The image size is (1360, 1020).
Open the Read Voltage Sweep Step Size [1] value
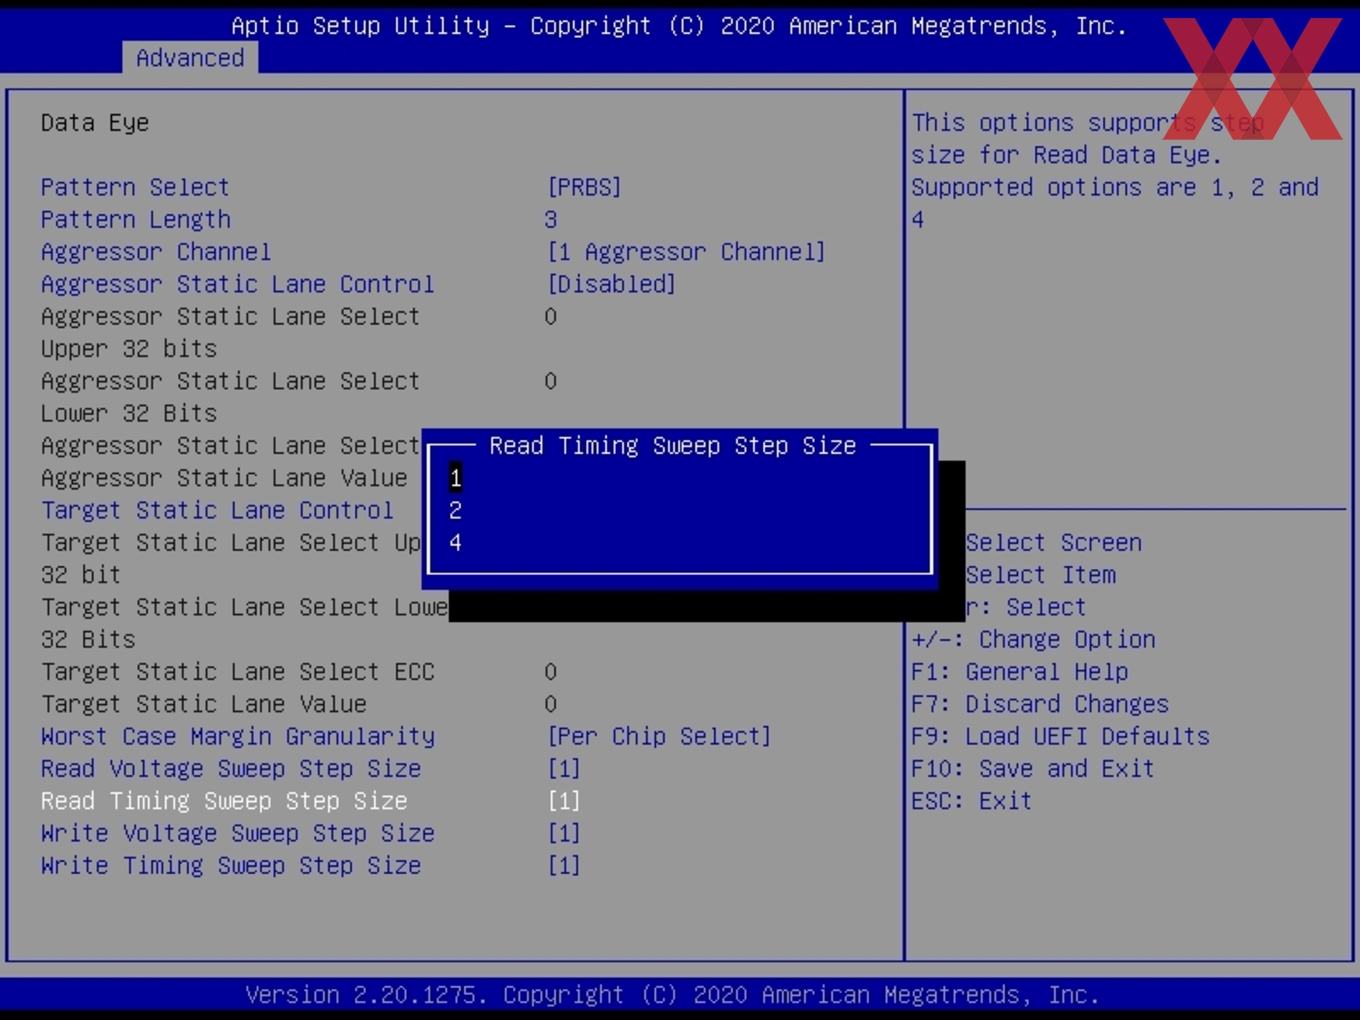click(x=564, y=769)
